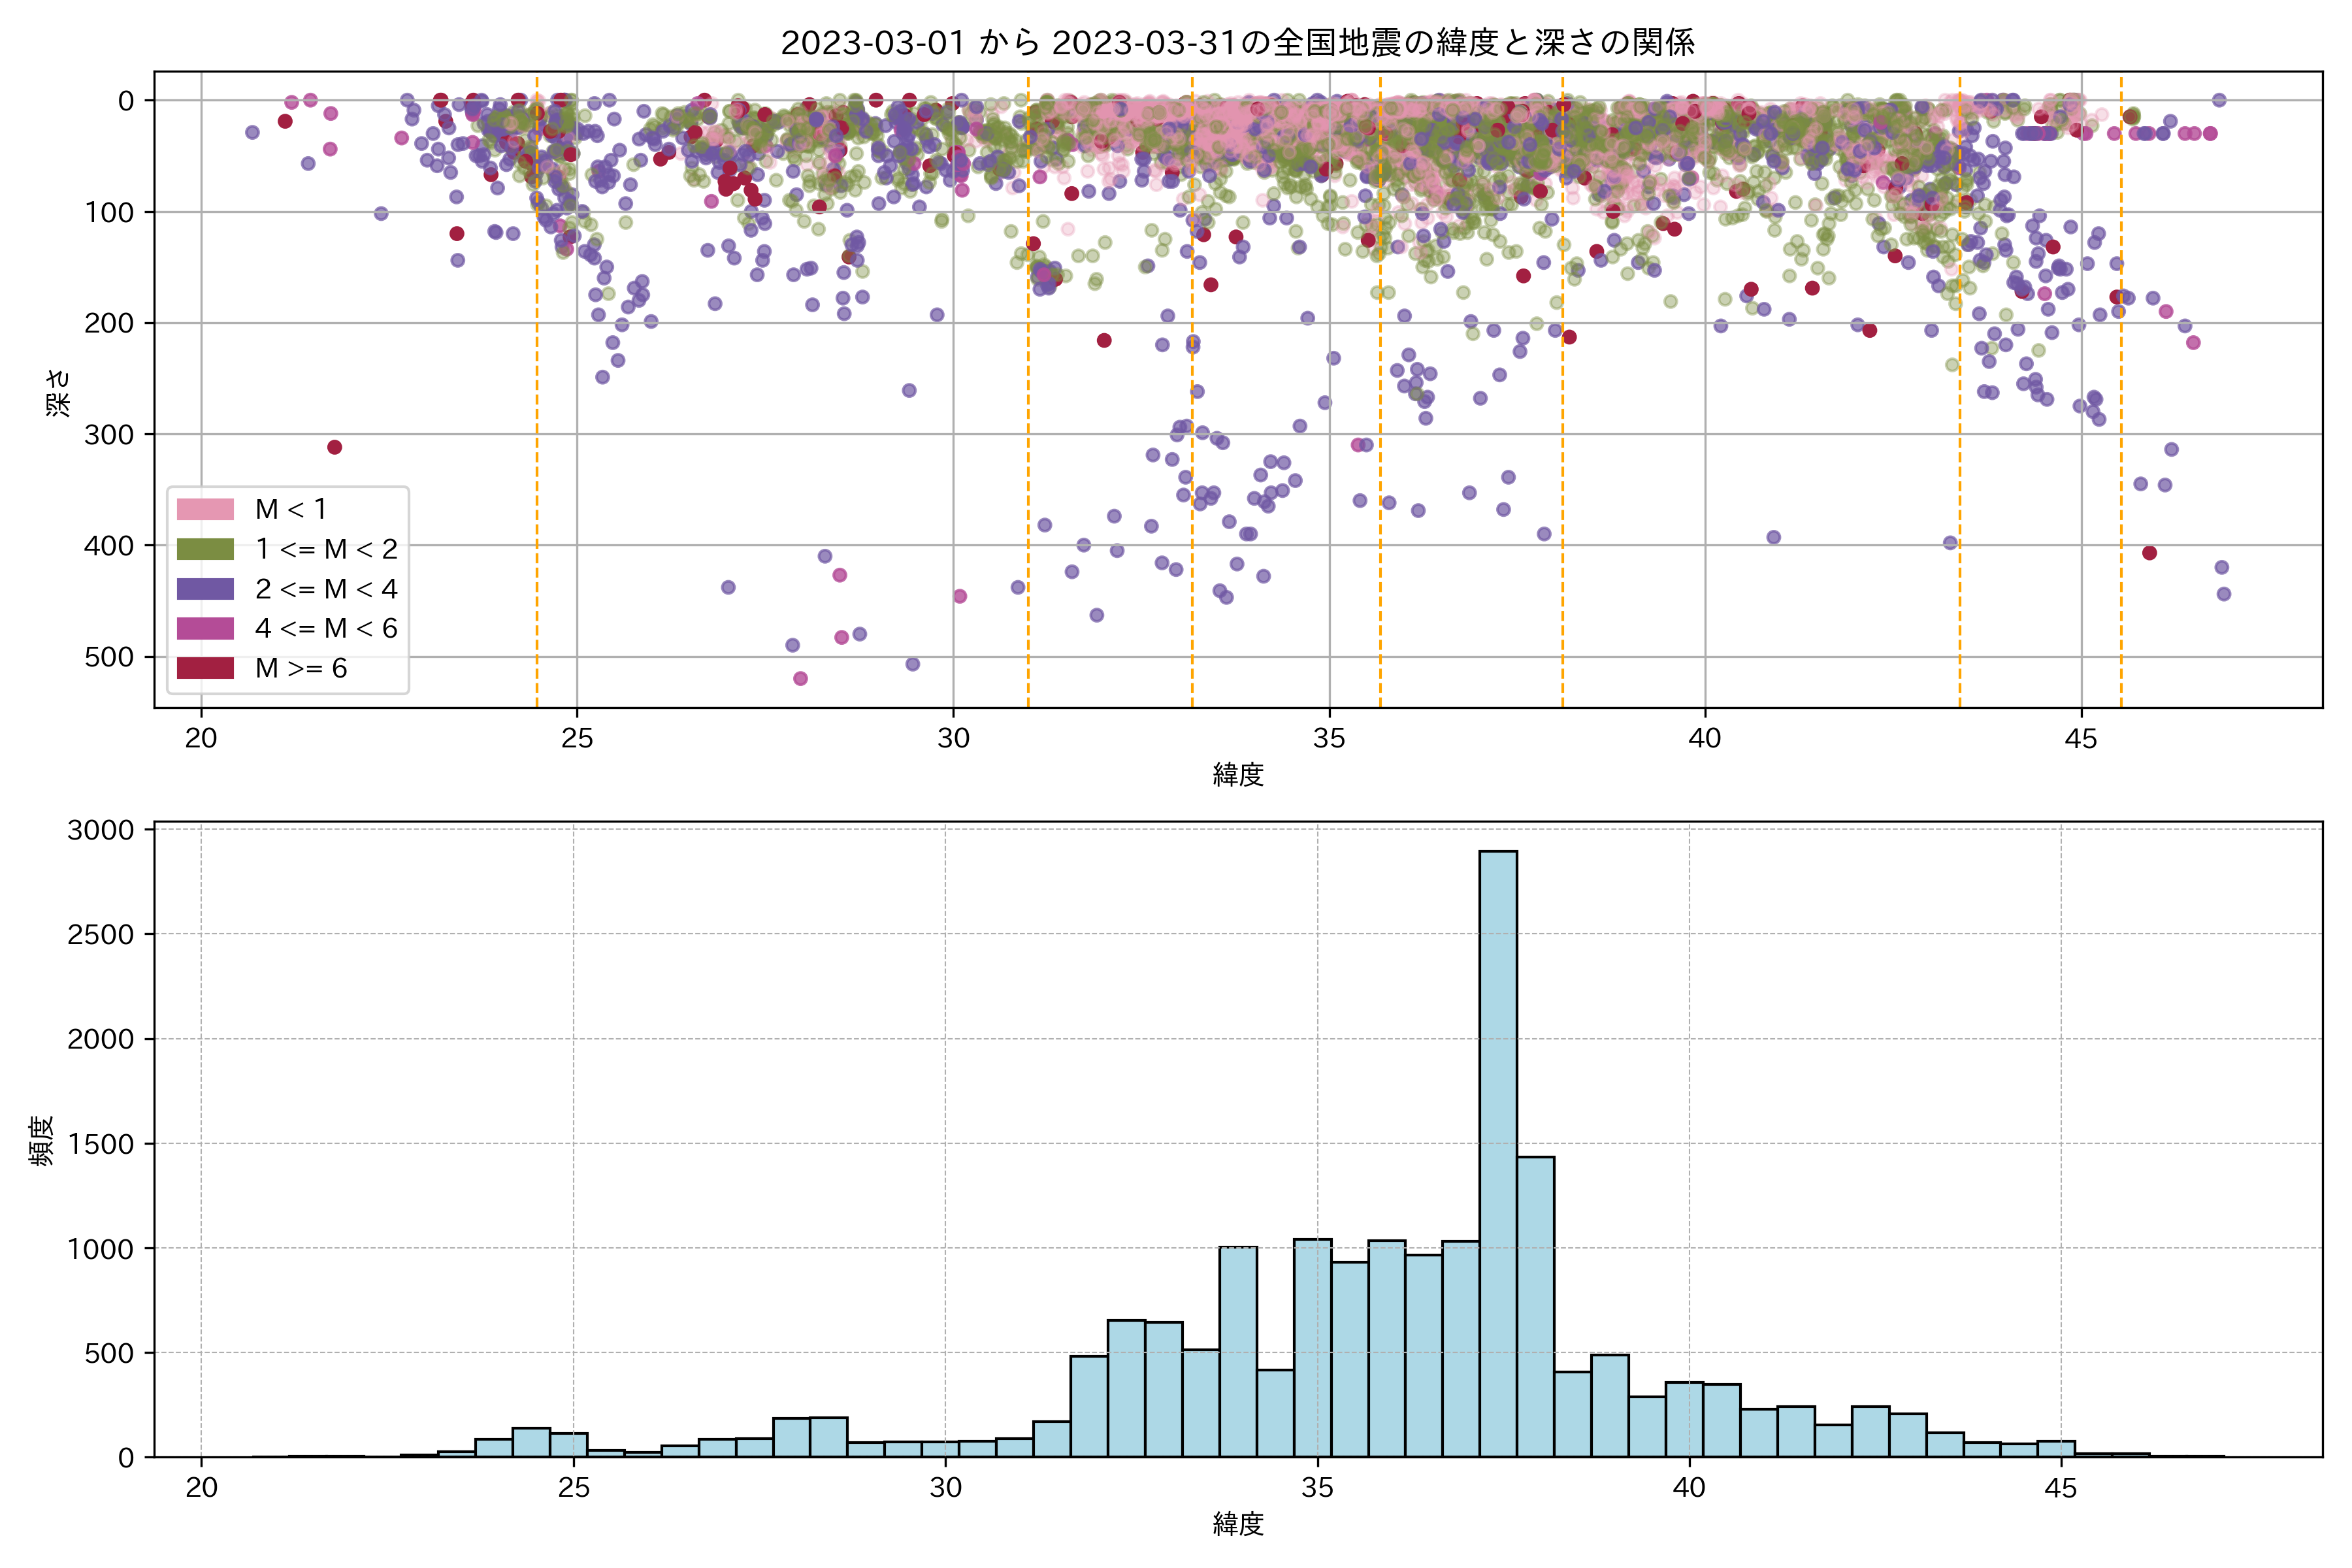
Task: Click the 500 depth tick label on scatter plot
Action: (109, 657)
